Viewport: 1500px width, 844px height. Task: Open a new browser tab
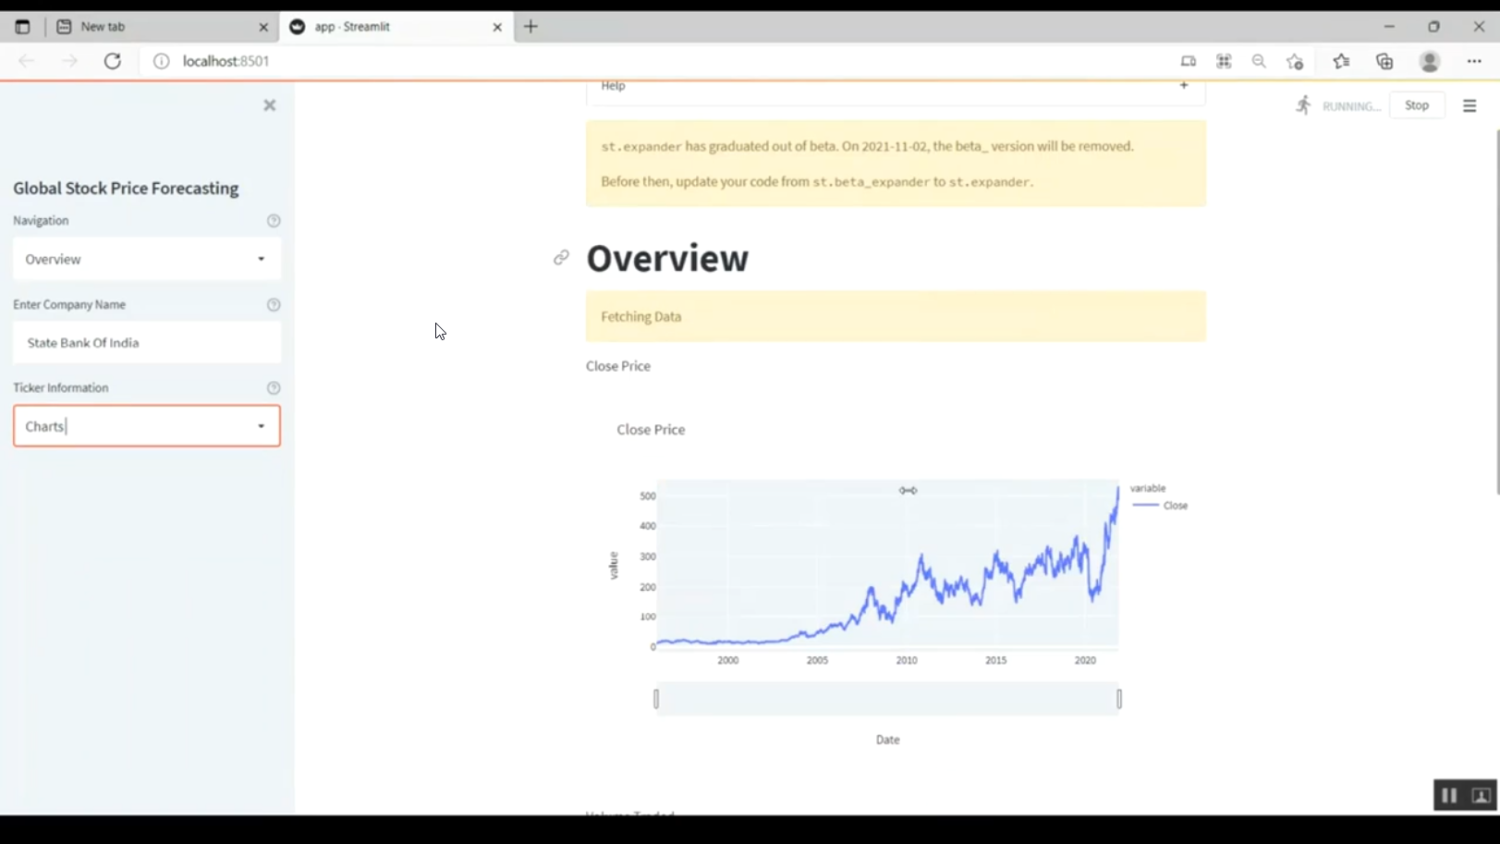(x=531, y=27)
